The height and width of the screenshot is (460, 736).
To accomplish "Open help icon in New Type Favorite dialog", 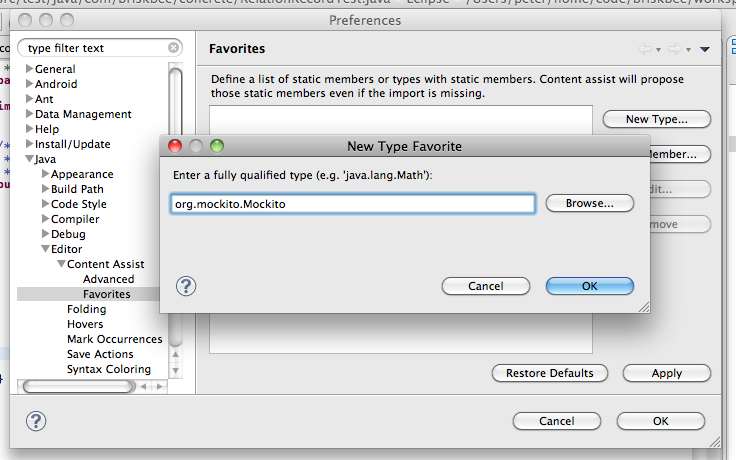I will pyautogui.click(x=186, y=286).
